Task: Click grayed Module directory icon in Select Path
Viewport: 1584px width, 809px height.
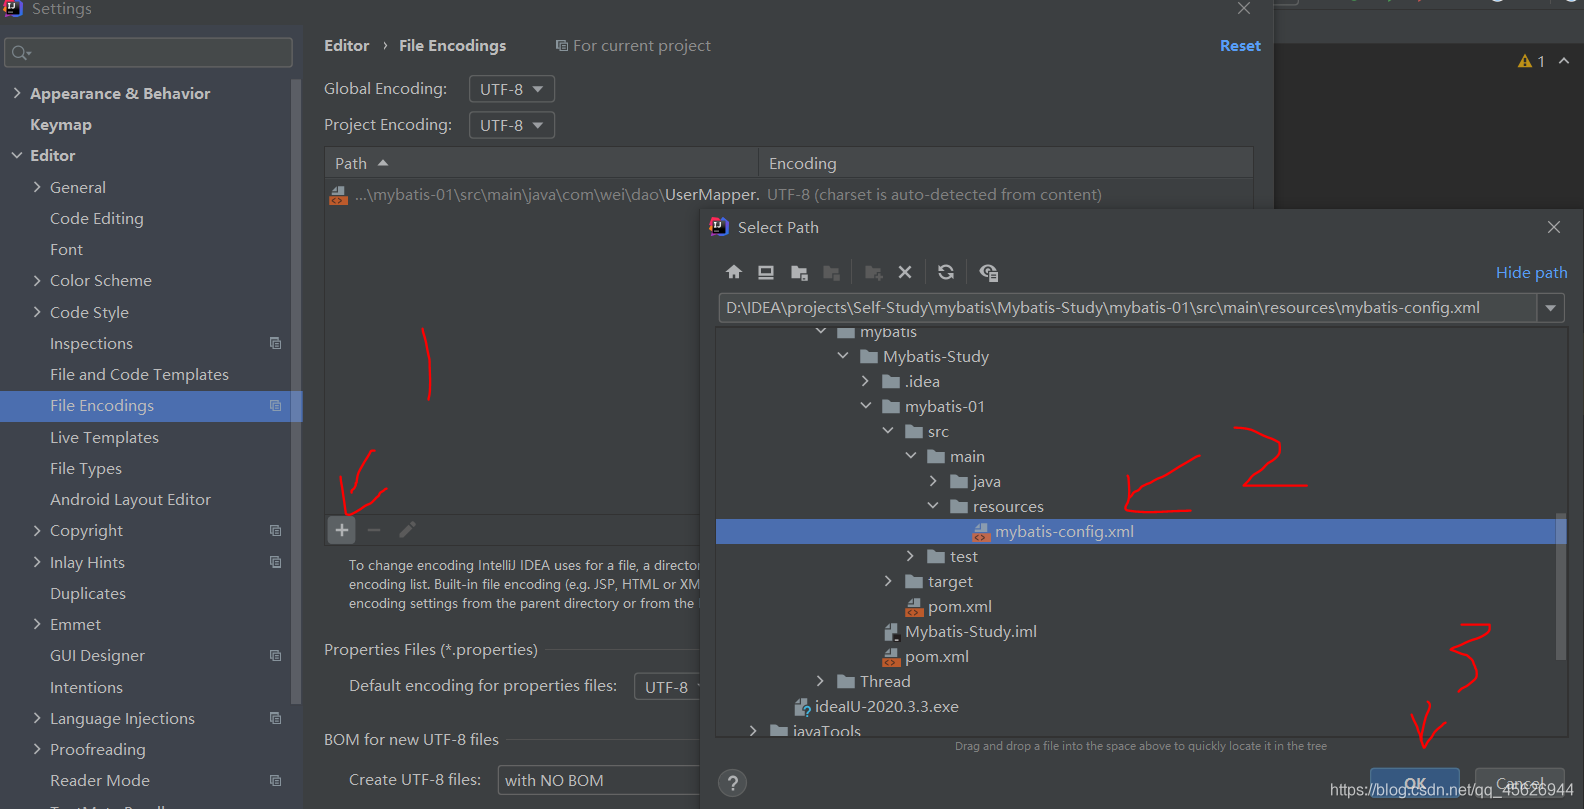Action: pyautogui.click(x=831, y=272)
